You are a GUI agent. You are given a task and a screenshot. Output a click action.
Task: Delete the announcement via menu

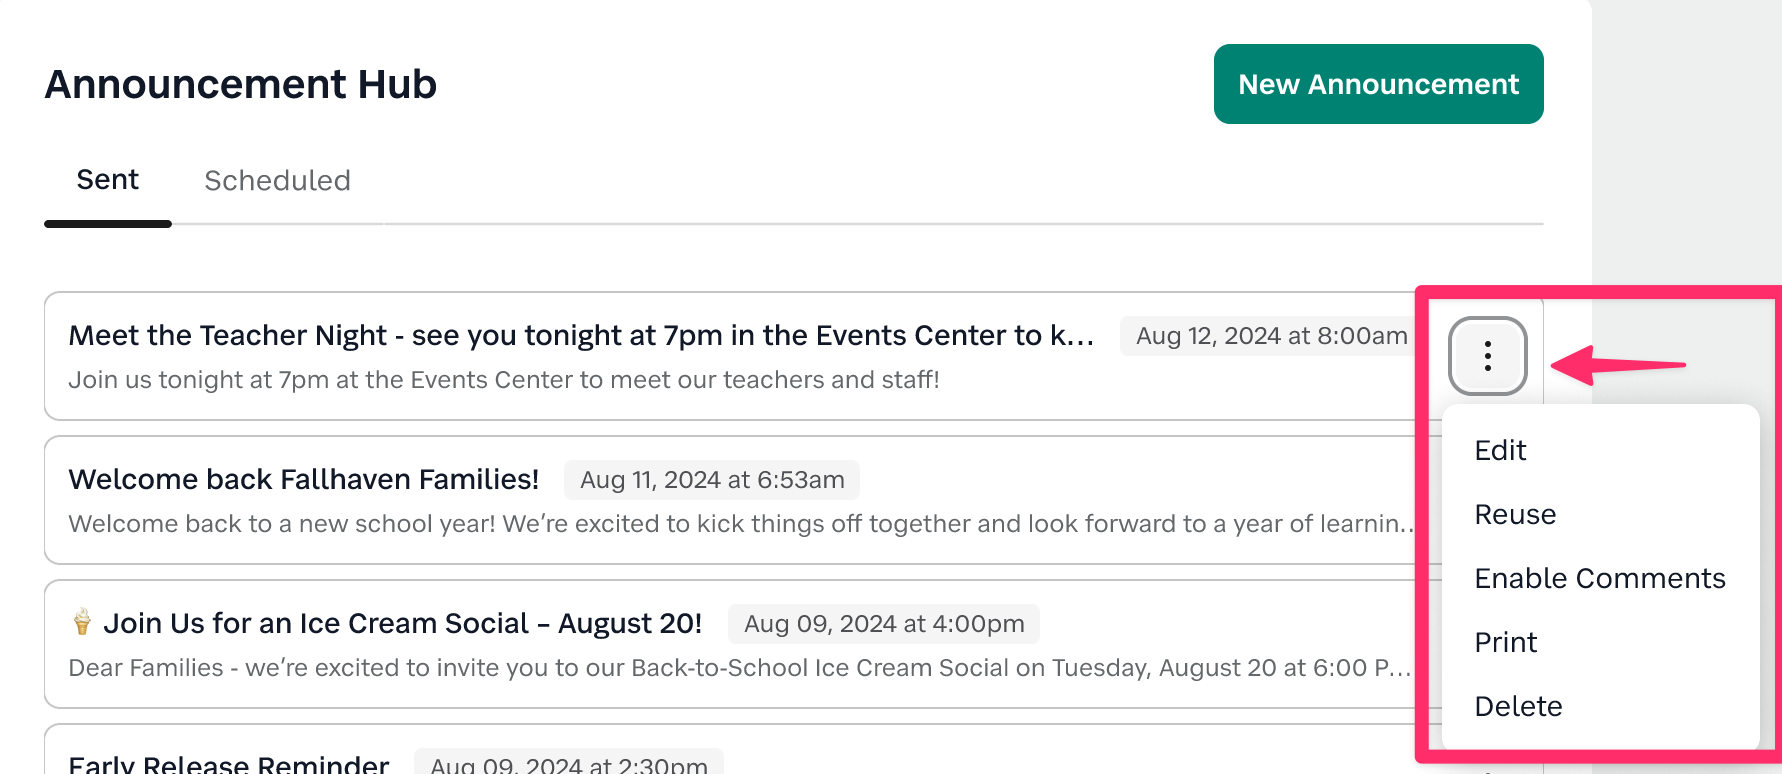[1518, 706]
